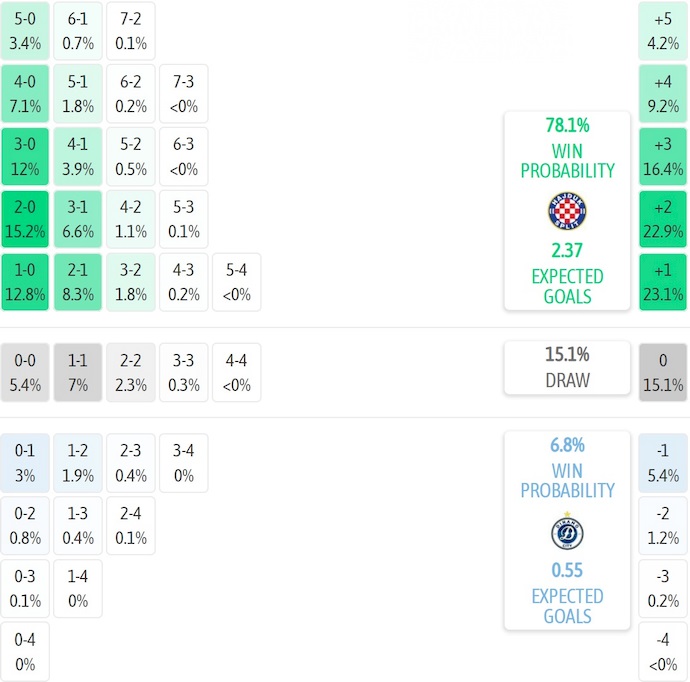This screenshot has width=690, height=682.
Task: Select the 7-2 scoreline tile
Action: (131, 30)
